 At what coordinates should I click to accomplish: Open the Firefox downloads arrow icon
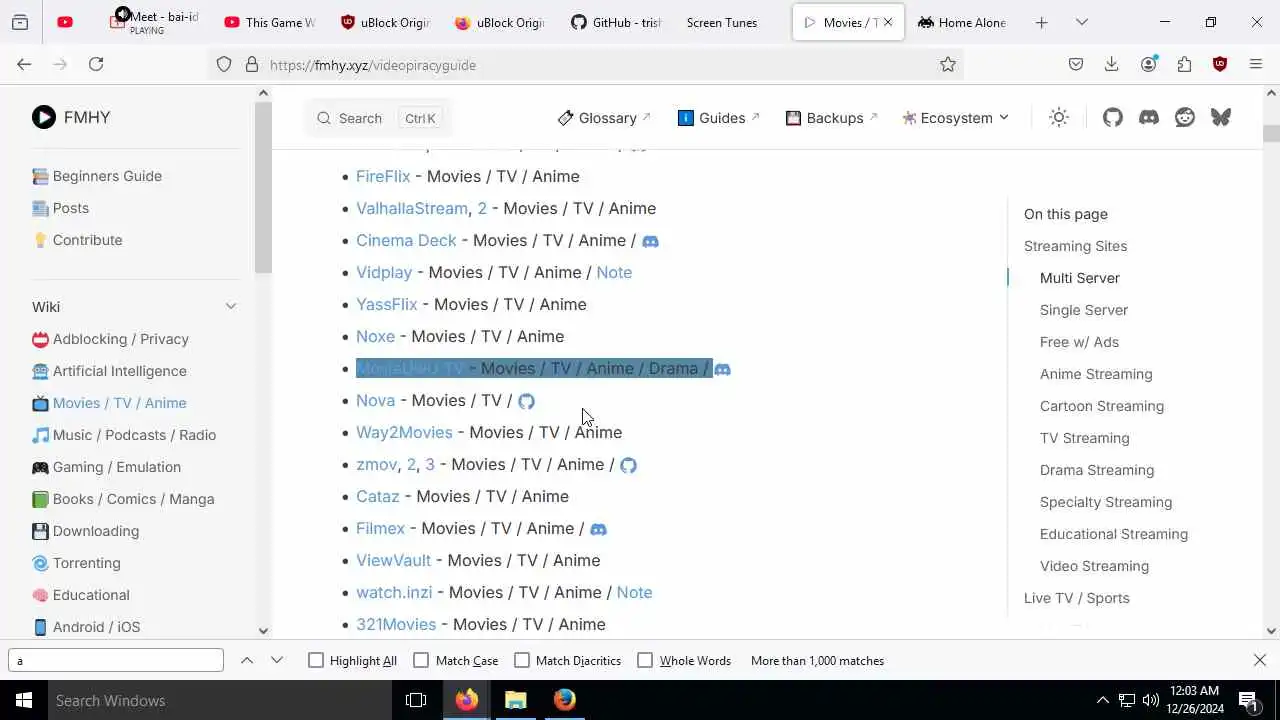pos(1111,64)
